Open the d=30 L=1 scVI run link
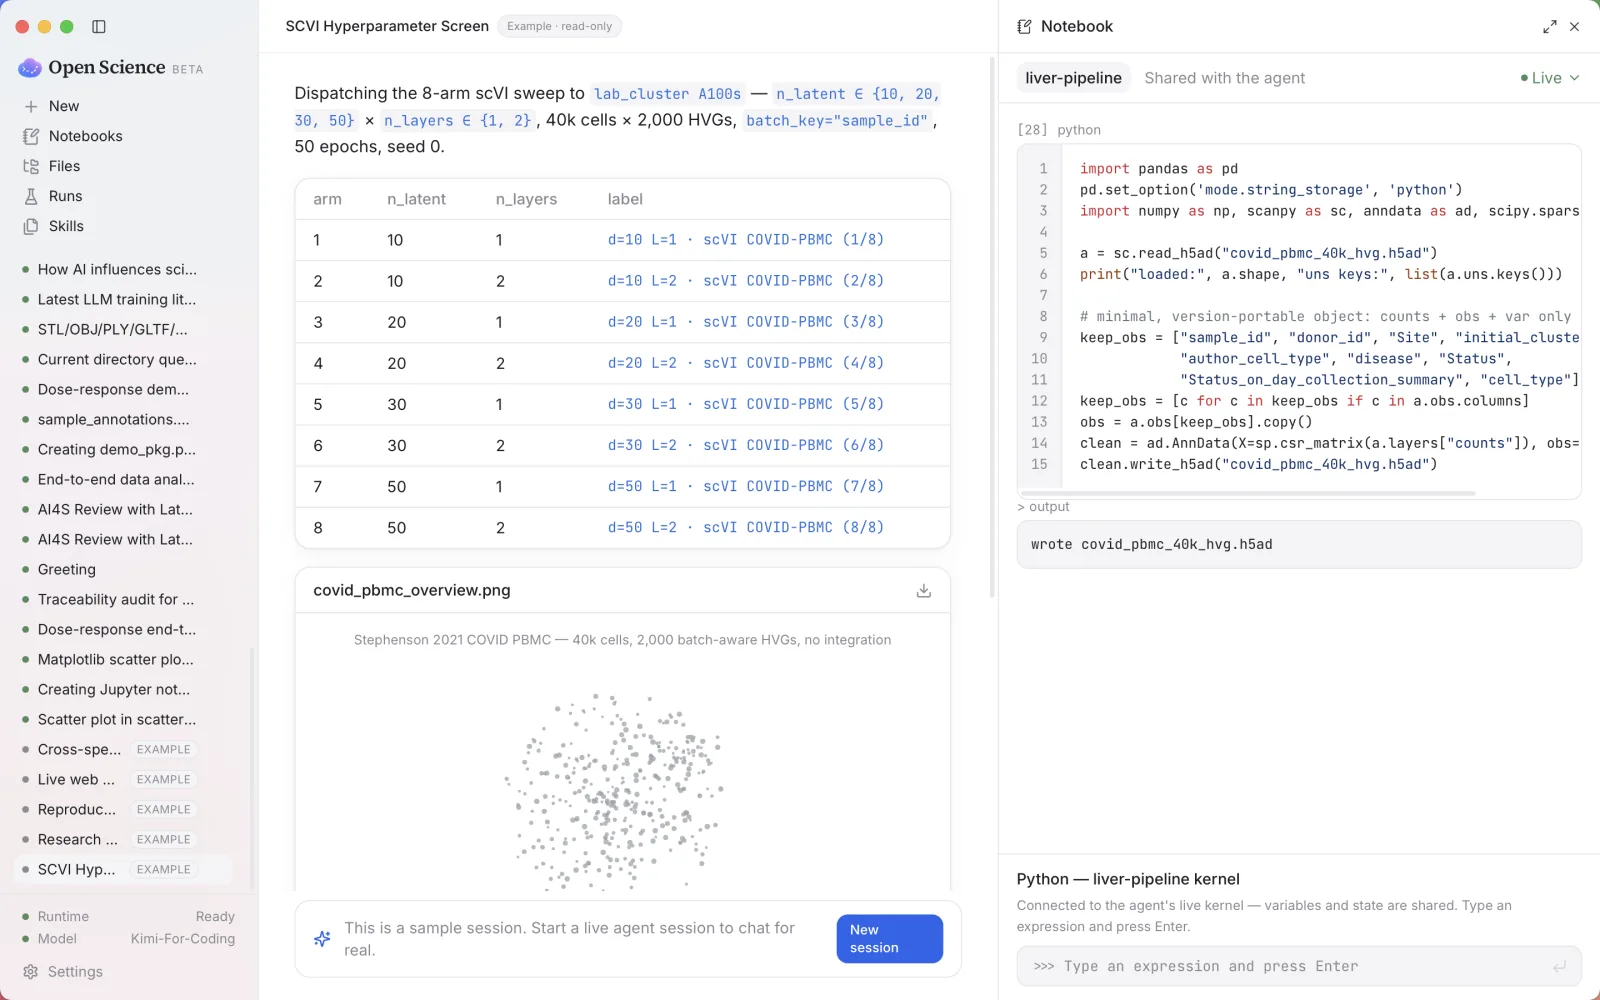 click(x=746, y=404)
